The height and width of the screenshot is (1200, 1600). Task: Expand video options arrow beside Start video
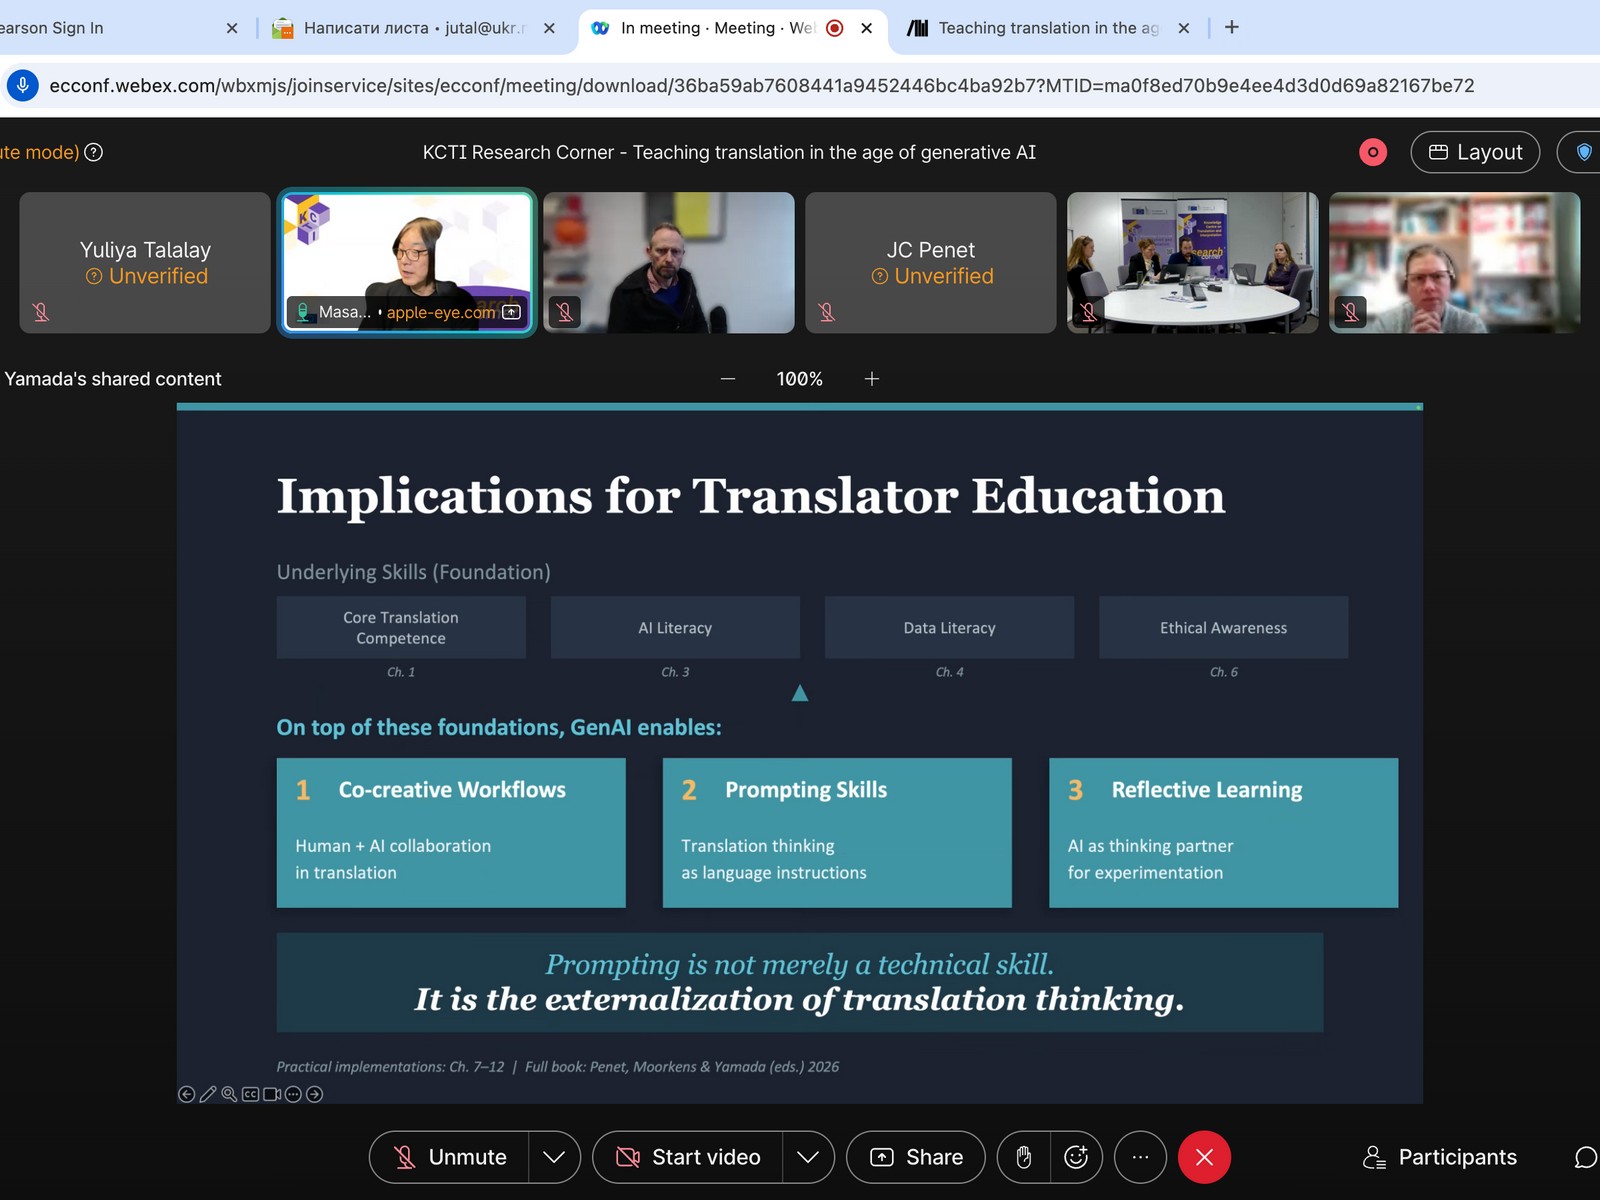coord(808,1157)
